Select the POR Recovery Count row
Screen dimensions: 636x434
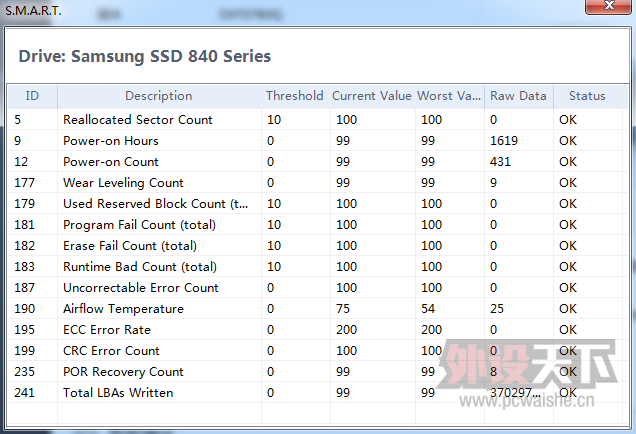[x=315, y=372]
